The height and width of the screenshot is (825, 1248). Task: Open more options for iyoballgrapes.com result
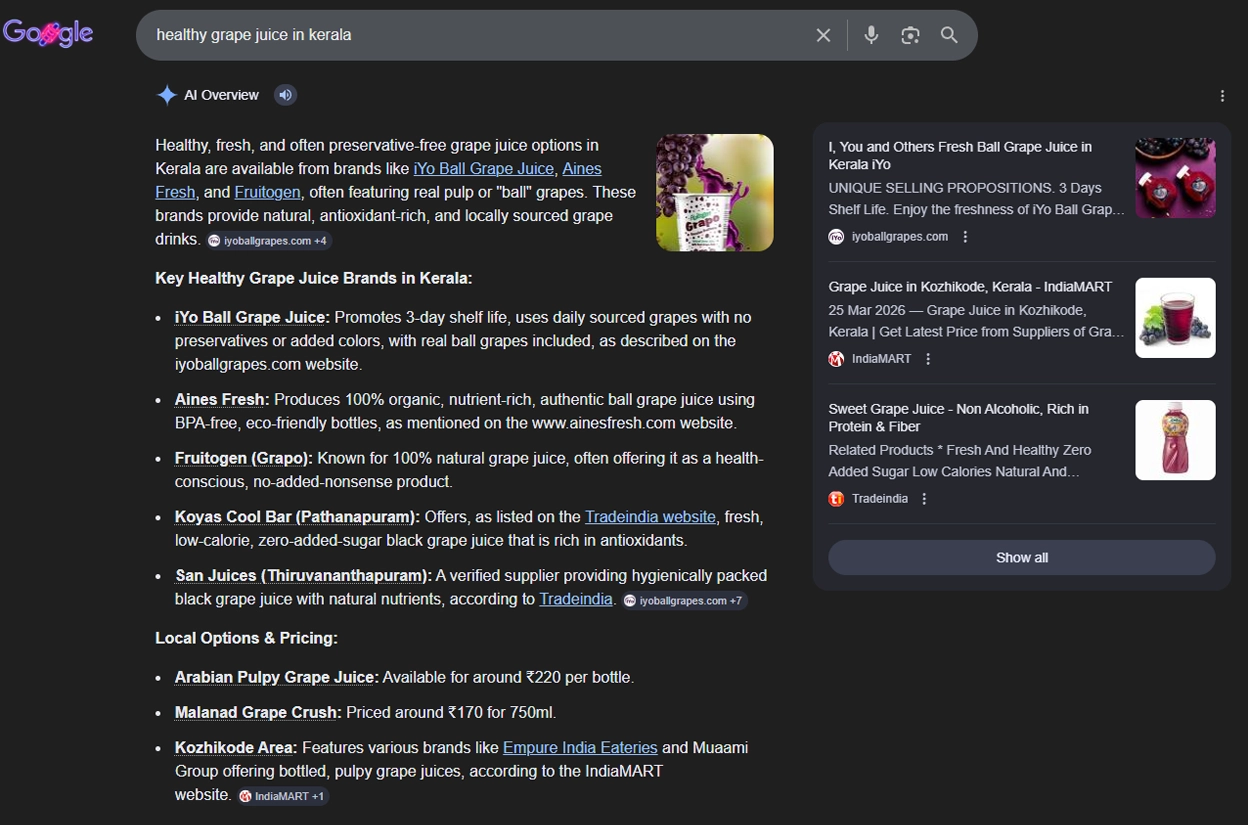965,237
